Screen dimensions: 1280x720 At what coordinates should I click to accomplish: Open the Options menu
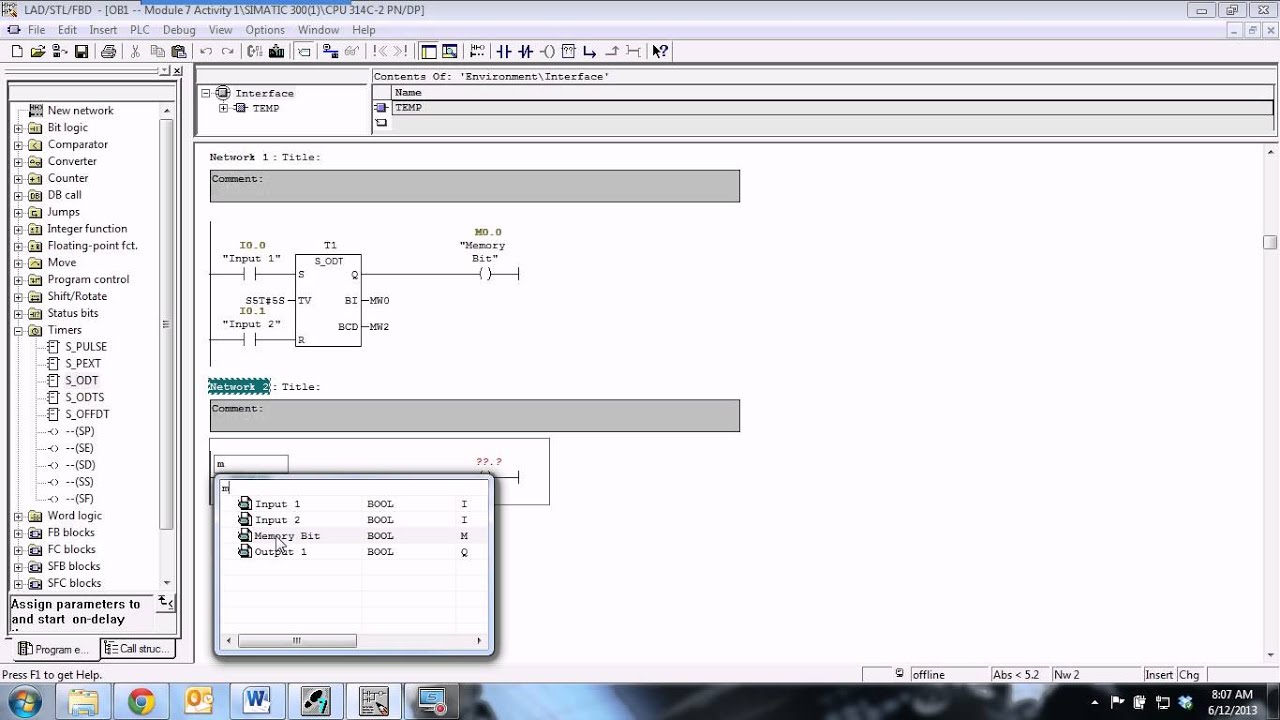pos(265,30)
